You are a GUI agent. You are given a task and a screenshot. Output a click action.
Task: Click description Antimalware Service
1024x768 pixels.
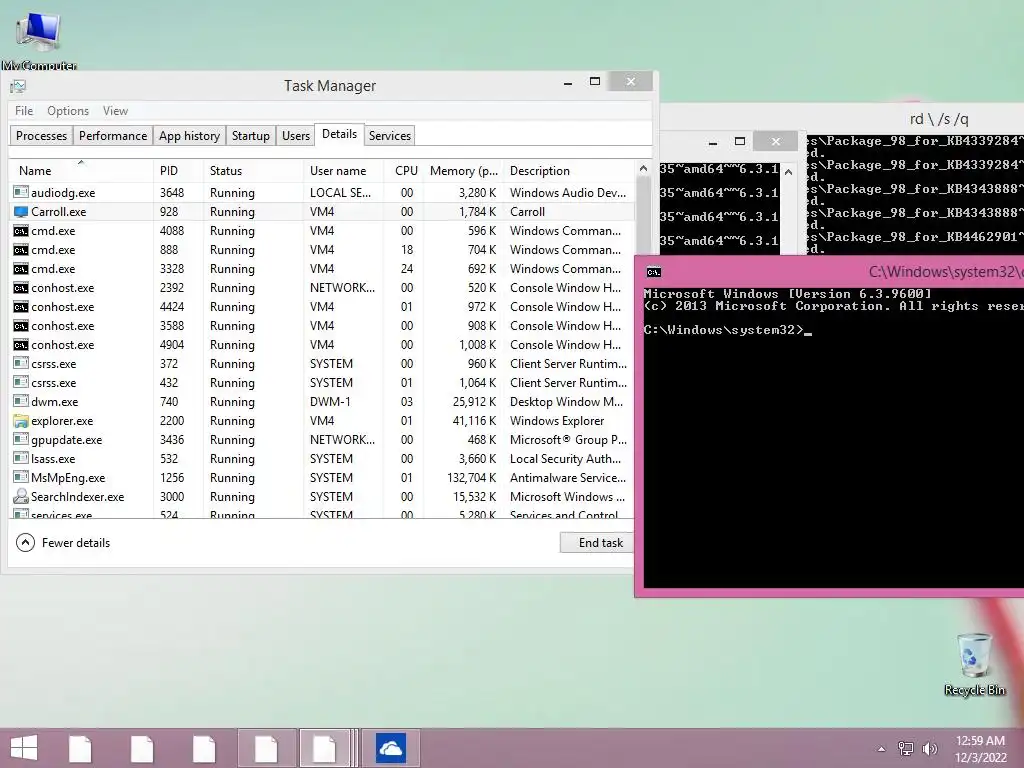click(568, 477)
